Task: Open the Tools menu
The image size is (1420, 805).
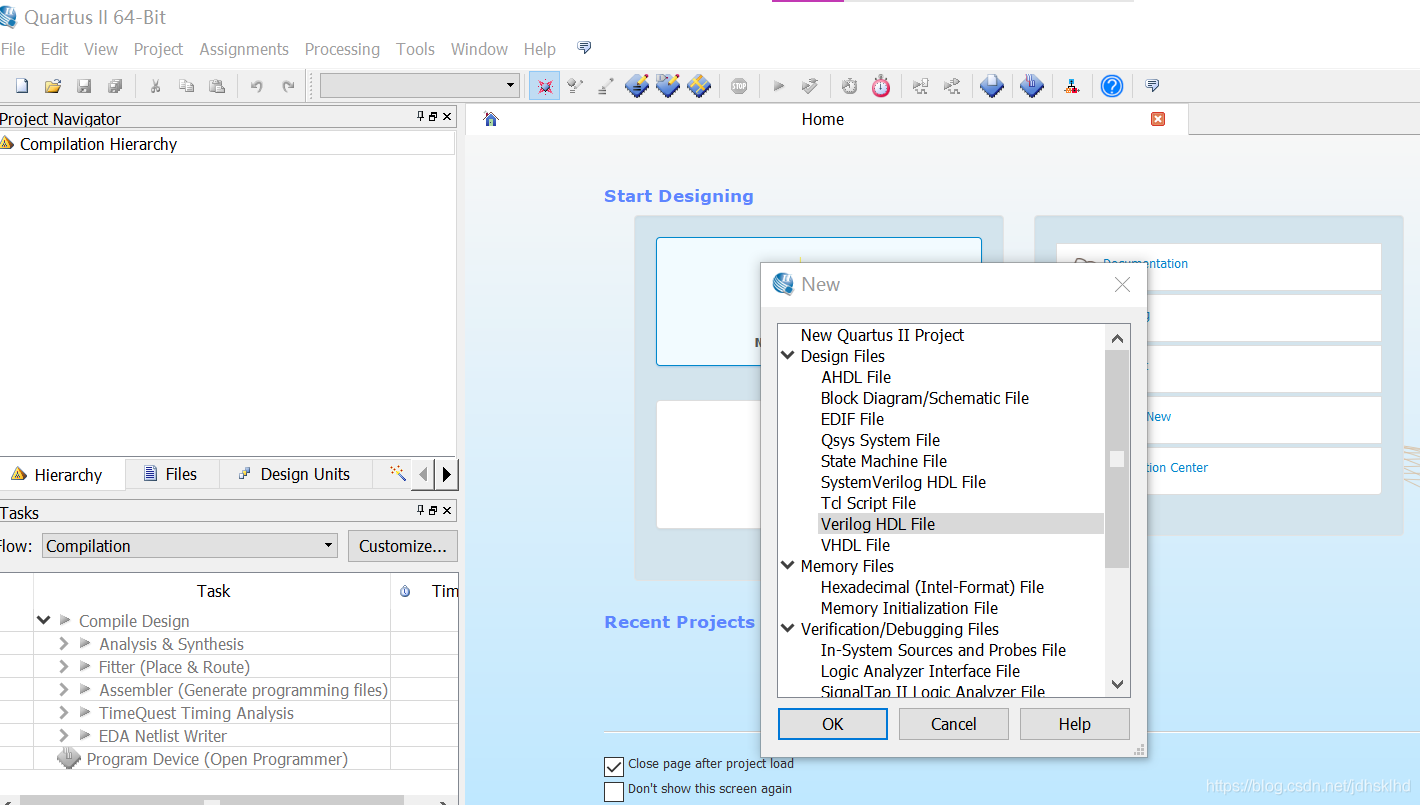Action: click(415, 49)
